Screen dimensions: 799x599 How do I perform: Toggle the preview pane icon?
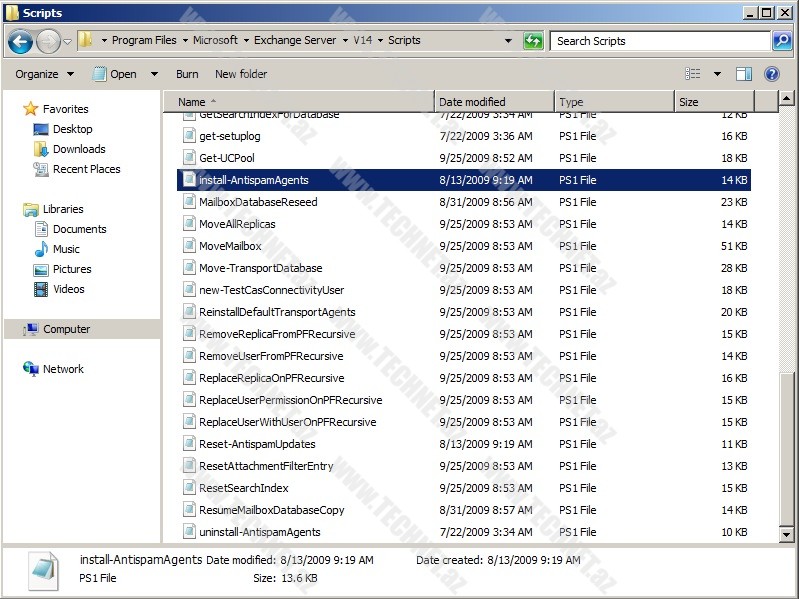(744, 74)
